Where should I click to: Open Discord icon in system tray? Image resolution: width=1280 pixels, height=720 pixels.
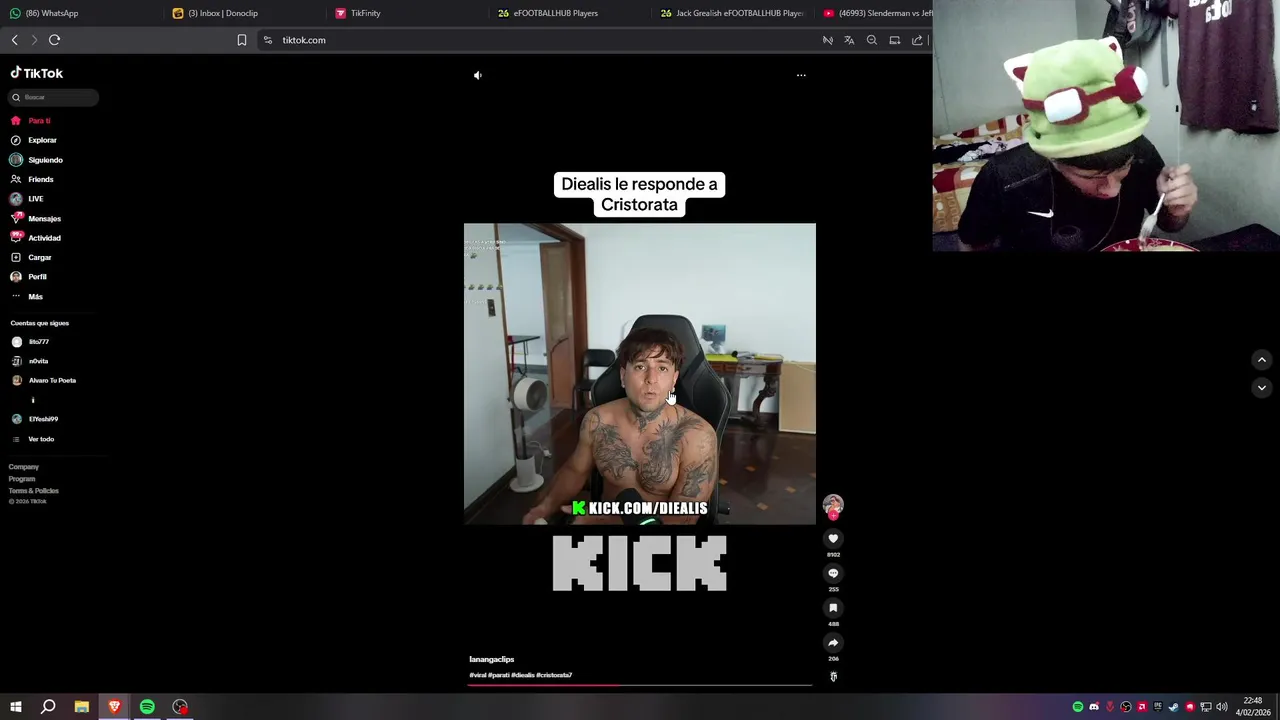click(1094, 707)
